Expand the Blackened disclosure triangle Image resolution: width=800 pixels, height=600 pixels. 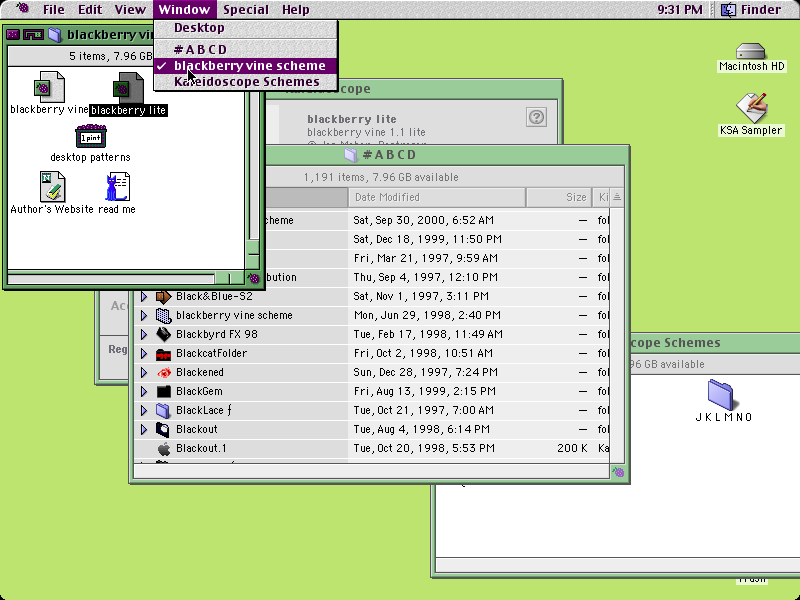coord(144,373)
